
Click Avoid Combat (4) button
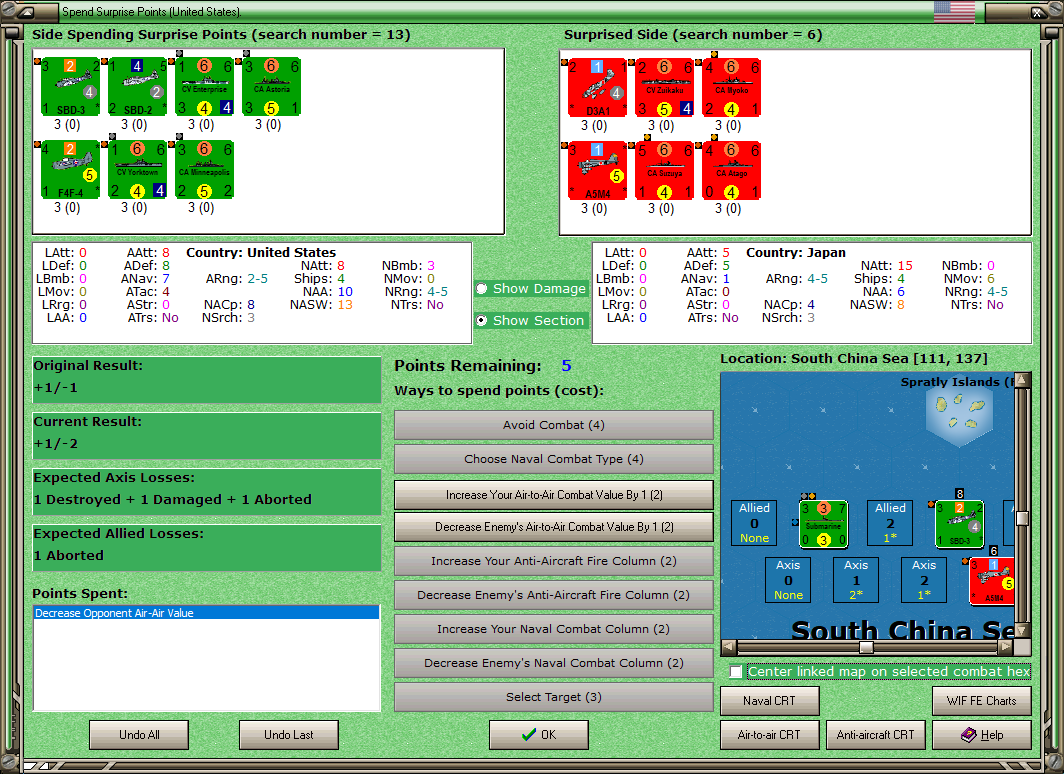[x=554, y=425]
